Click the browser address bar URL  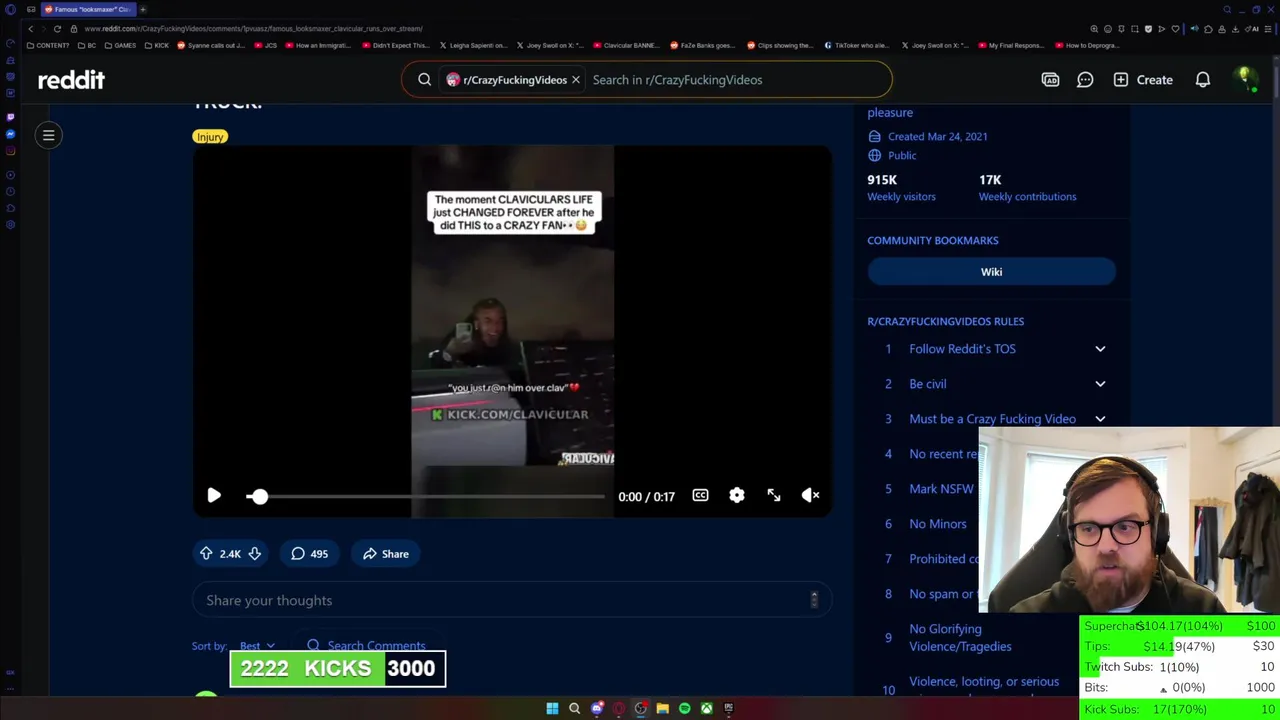(x=253, y=28)
